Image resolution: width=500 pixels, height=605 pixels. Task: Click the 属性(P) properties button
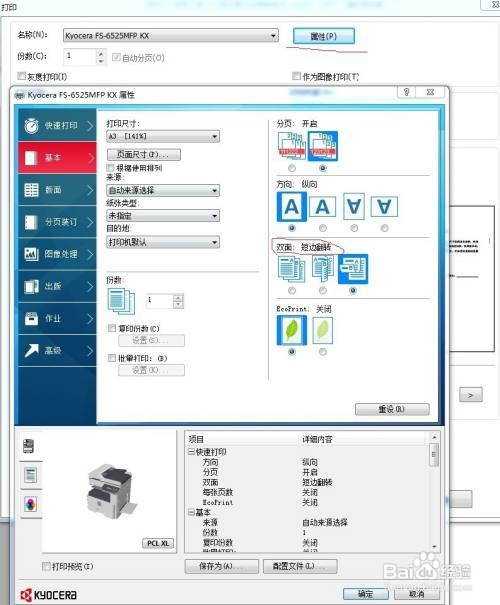[x=324, y=36]
